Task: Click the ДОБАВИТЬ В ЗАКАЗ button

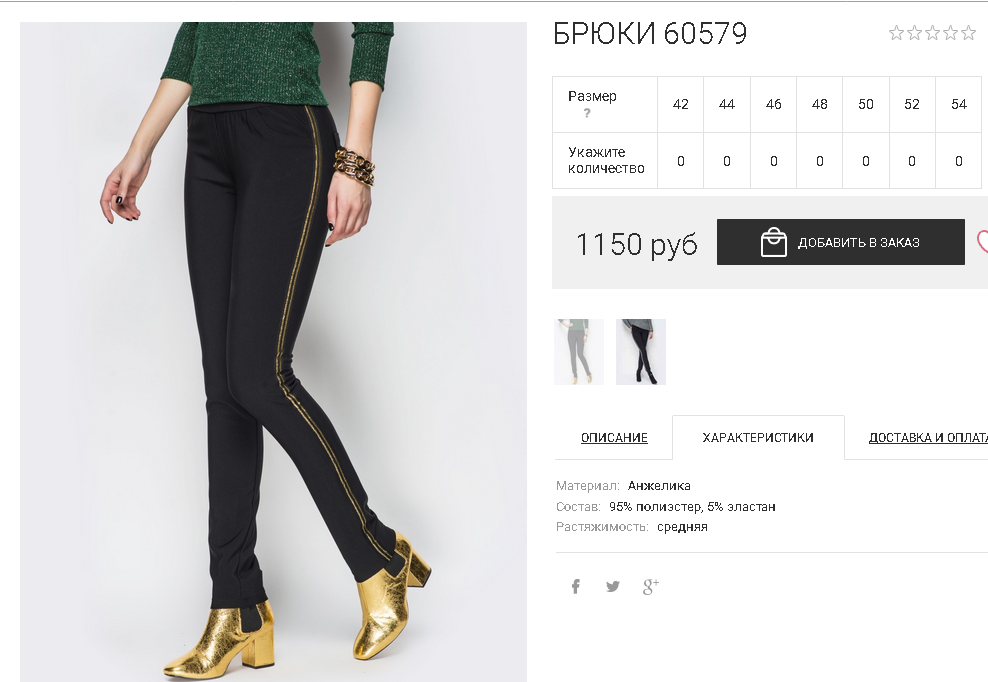Action: [841, 242]
